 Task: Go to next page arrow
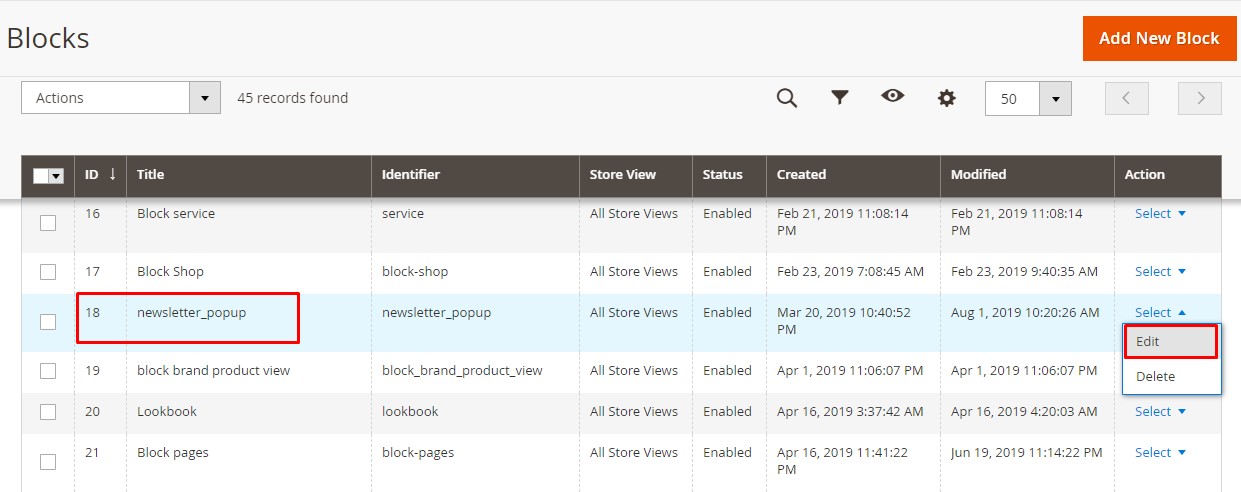1200,98
